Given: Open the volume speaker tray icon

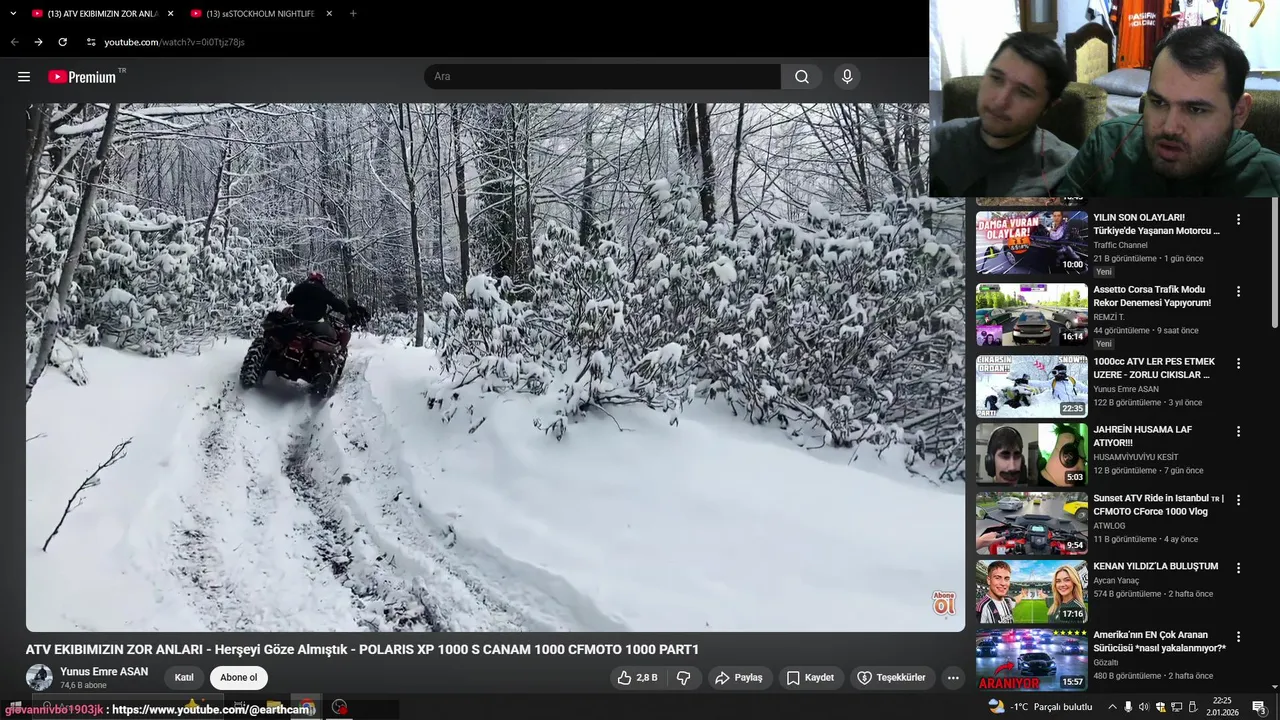Looking at the screenshot, I should [1144, 707].
